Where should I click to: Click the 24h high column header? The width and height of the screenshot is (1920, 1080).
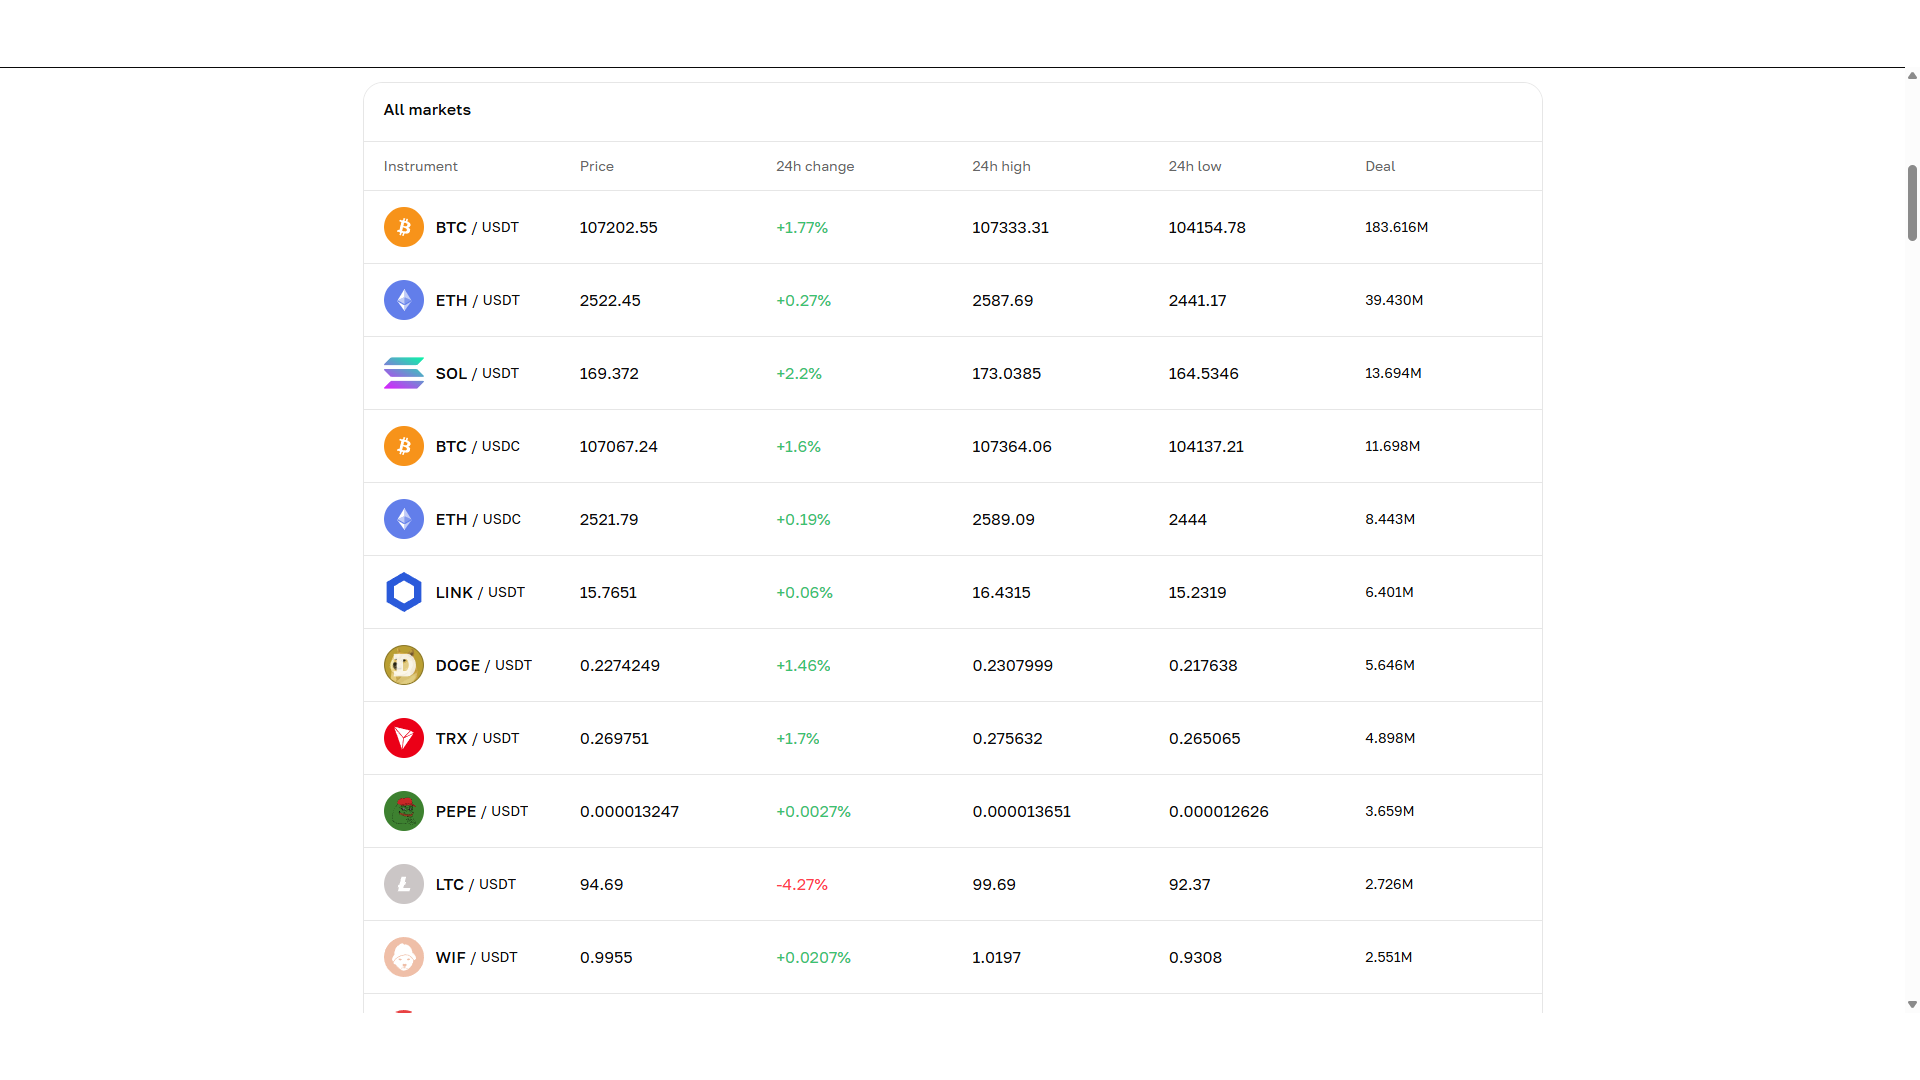[1001, 166]
